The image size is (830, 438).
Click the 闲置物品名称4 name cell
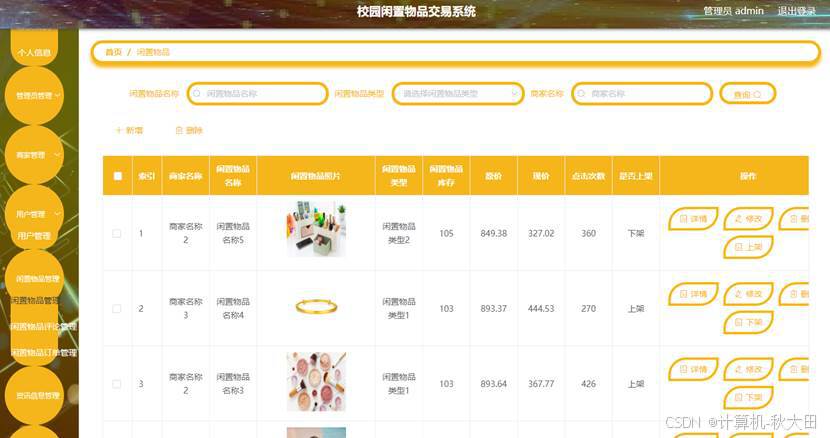233,308
